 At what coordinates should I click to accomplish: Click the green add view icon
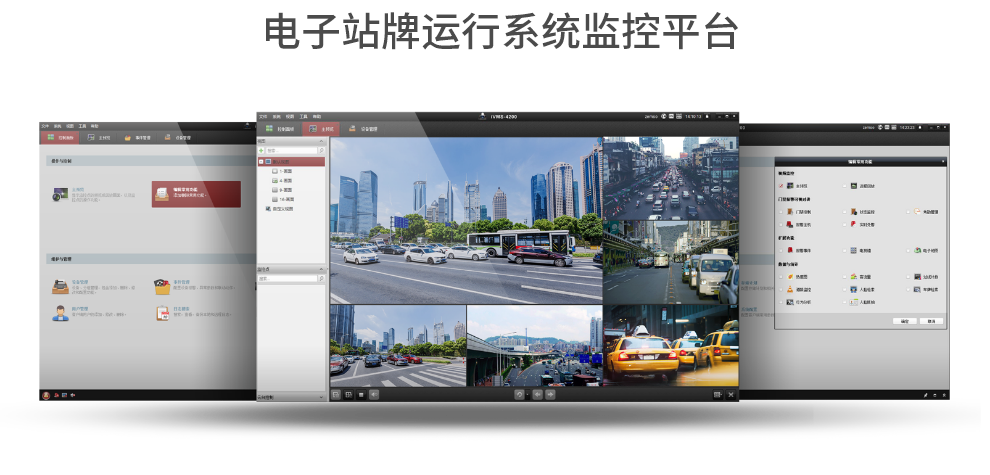262,150
